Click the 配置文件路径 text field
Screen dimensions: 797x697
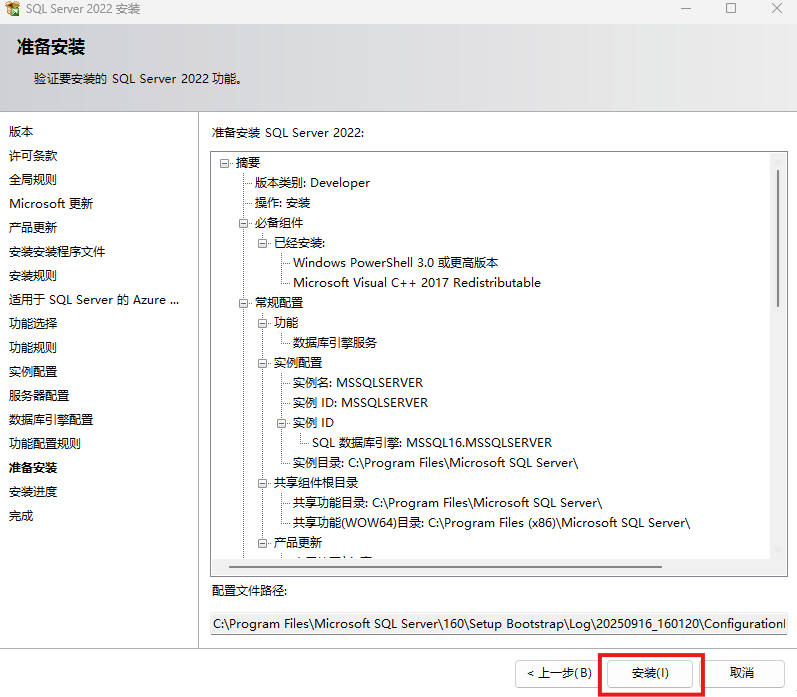click(x=499, y=624)
